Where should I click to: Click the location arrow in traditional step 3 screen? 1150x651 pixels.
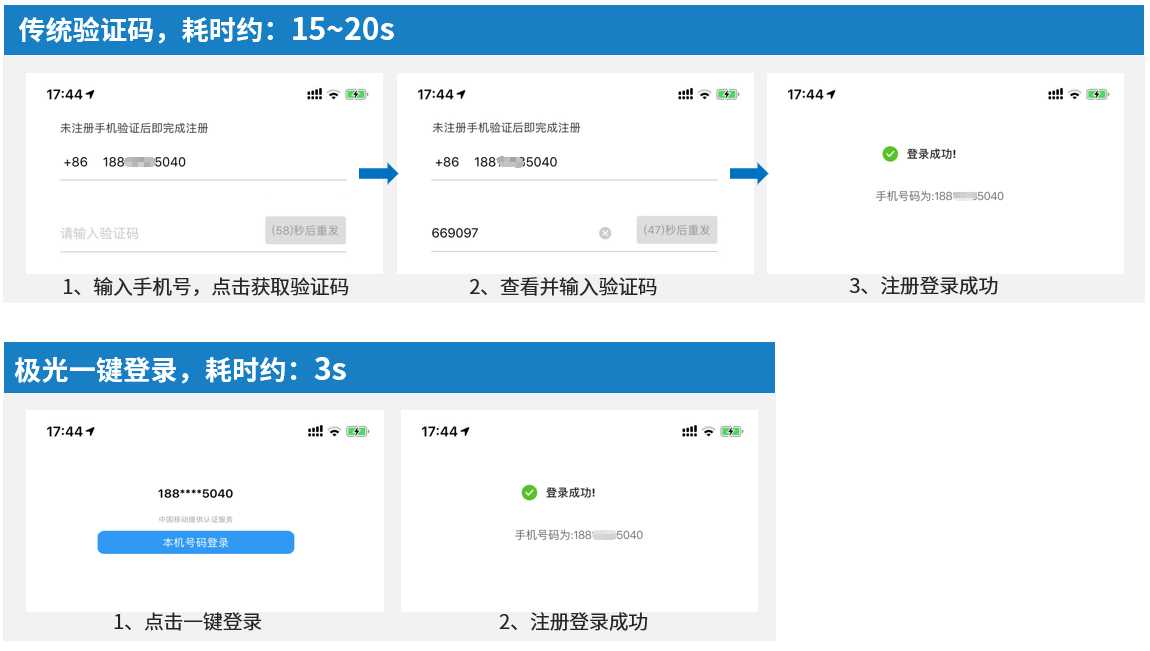[x=831, y=94]
